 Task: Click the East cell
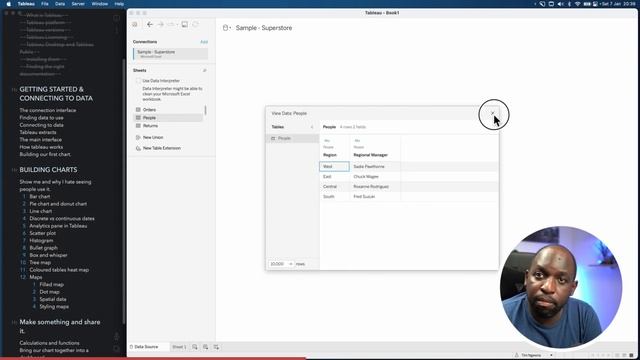[x=334, y=176]
